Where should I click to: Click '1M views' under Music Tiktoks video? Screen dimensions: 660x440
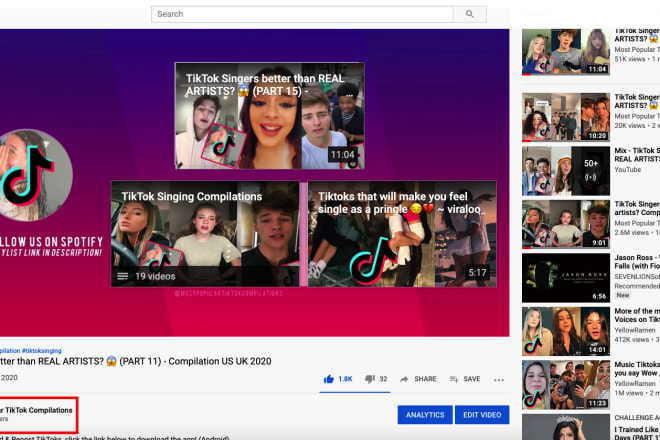point(629,393)
